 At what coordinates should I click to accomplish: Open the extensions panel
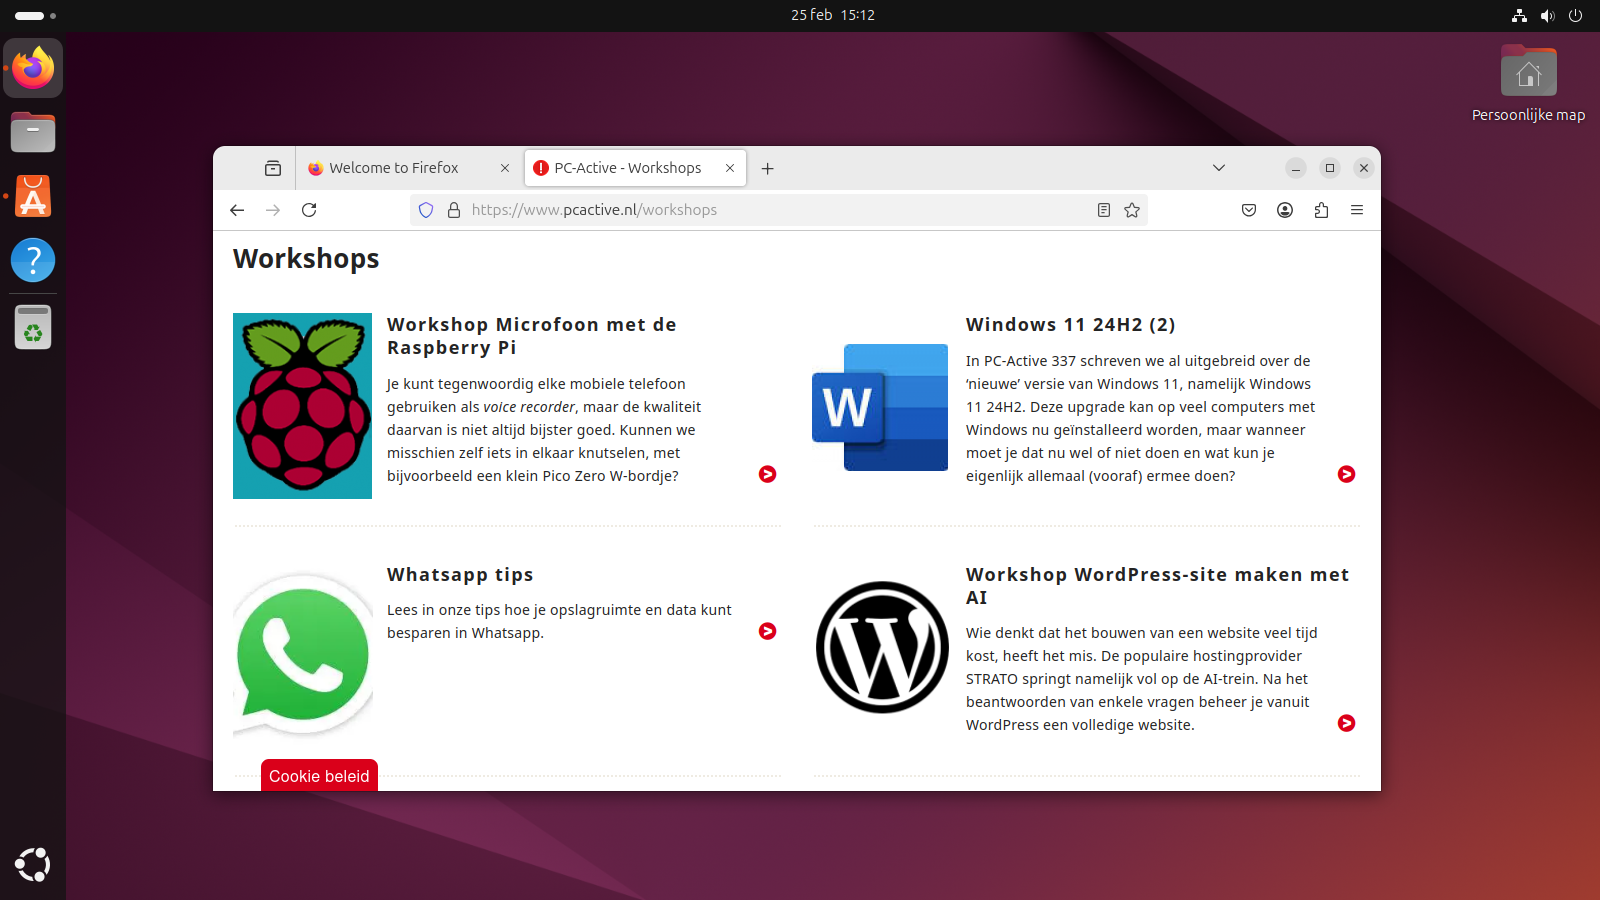click(1321, 210)
